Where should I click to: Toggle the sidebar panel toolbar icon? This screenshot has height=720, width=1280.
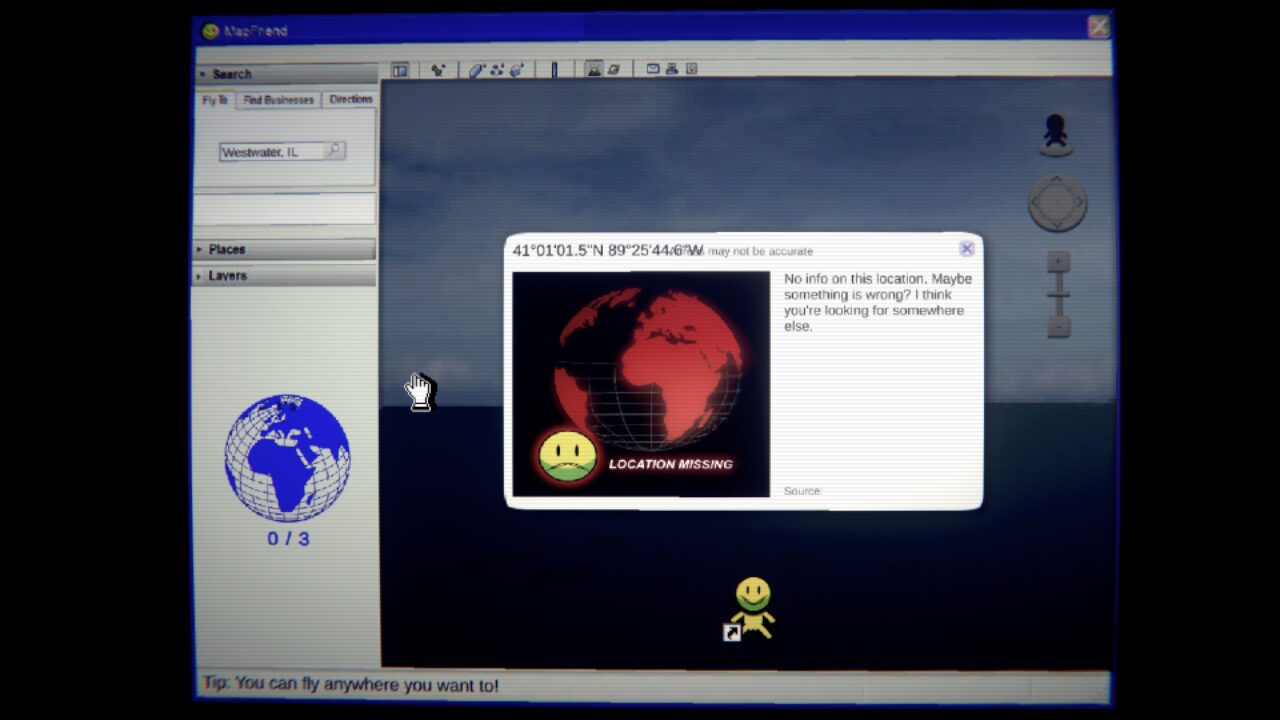[400, 70]
